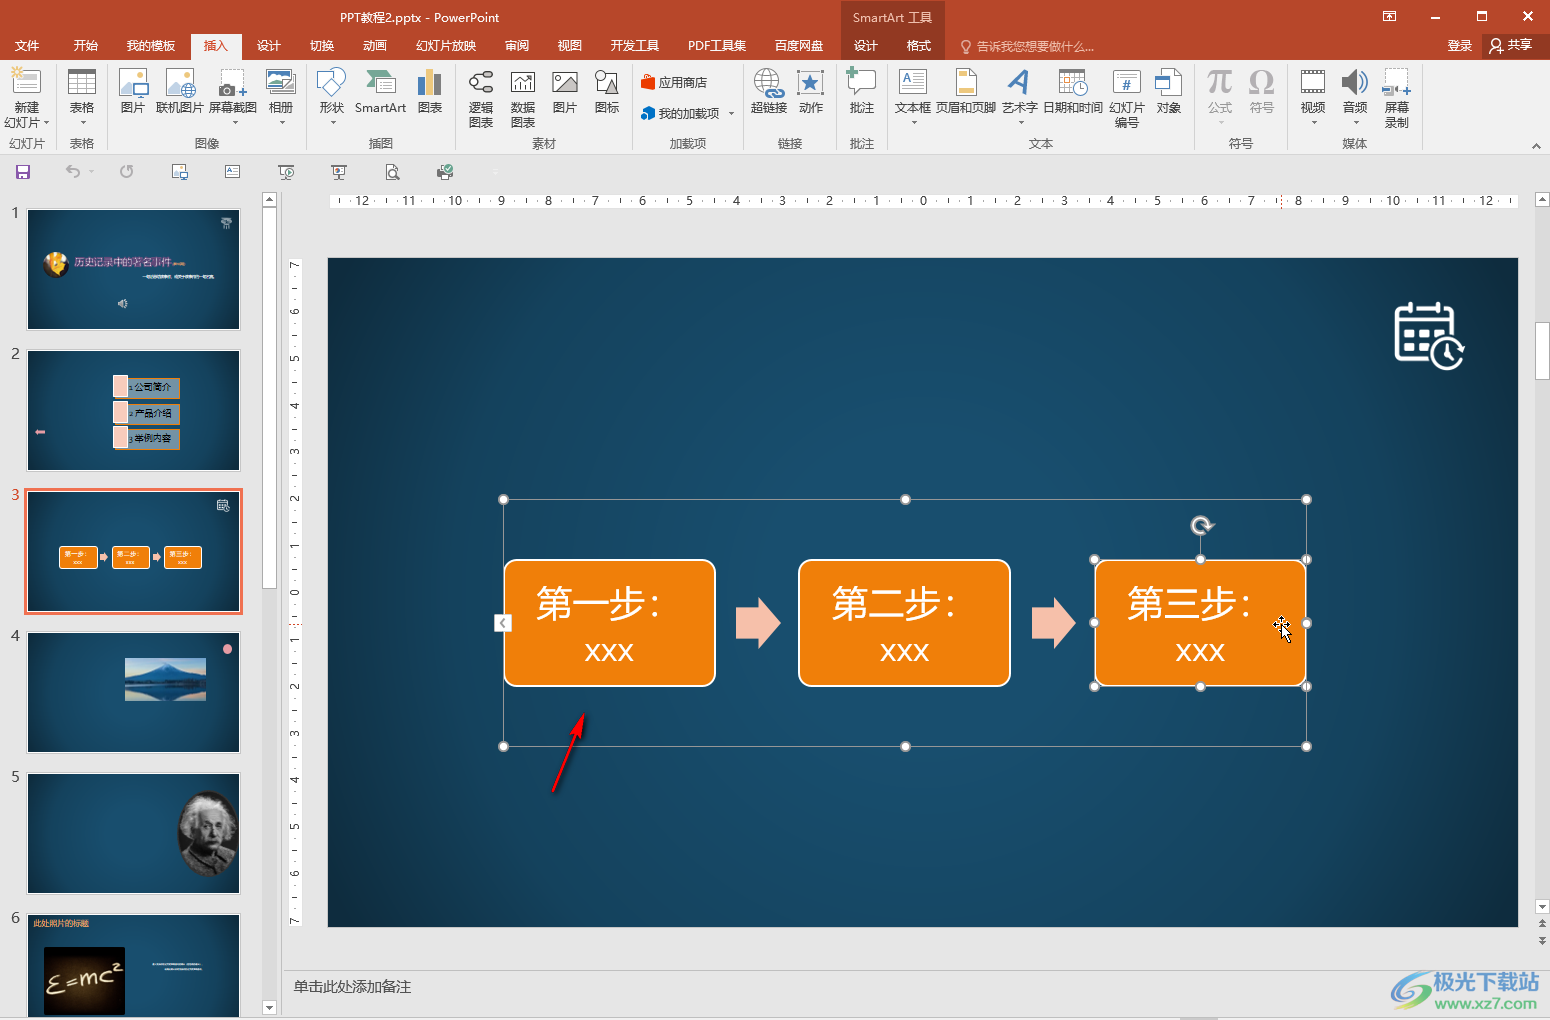
Task: Open the SmartArt Tools Format (格式) tab
Action: (918, 46)
